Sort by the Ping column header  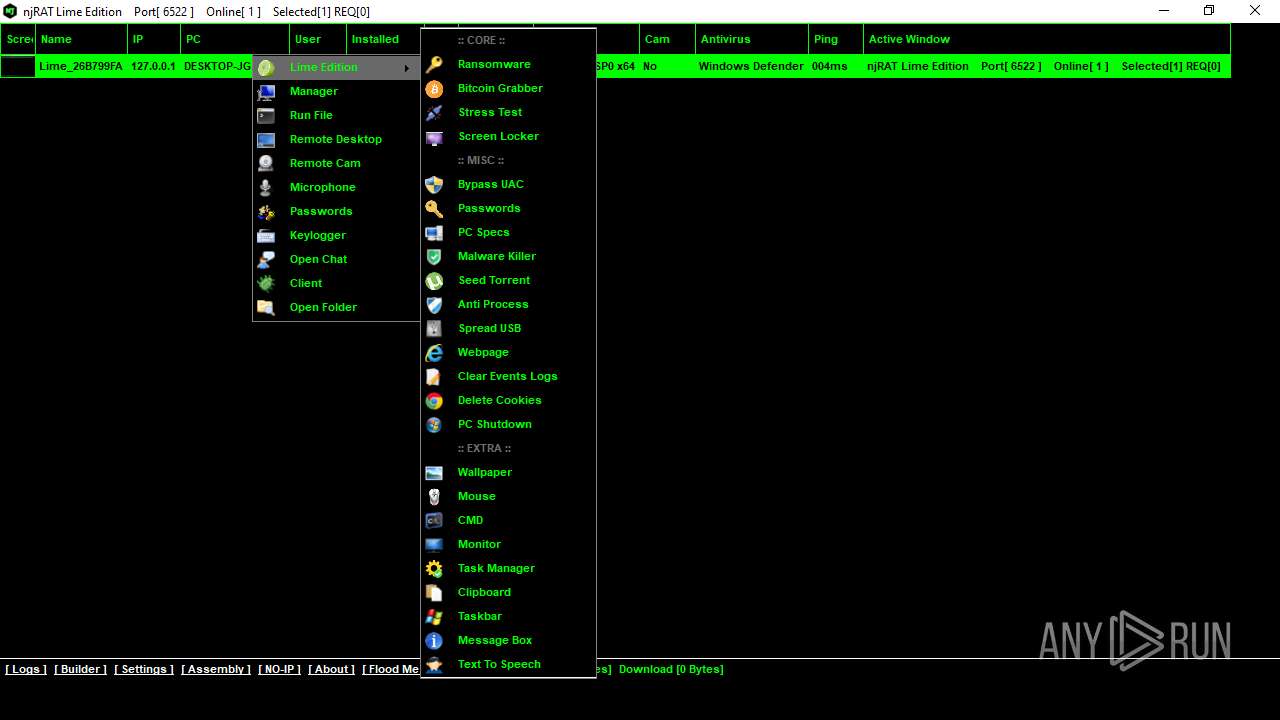[x=836, y=39]
